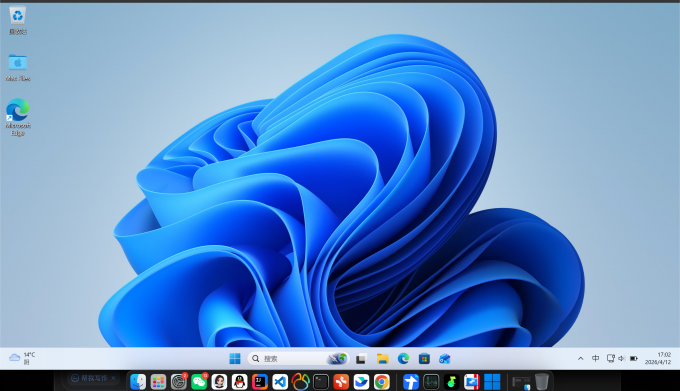
Task: Select the Mac Files folder on desktop
Action: click(x=18, y=67)
